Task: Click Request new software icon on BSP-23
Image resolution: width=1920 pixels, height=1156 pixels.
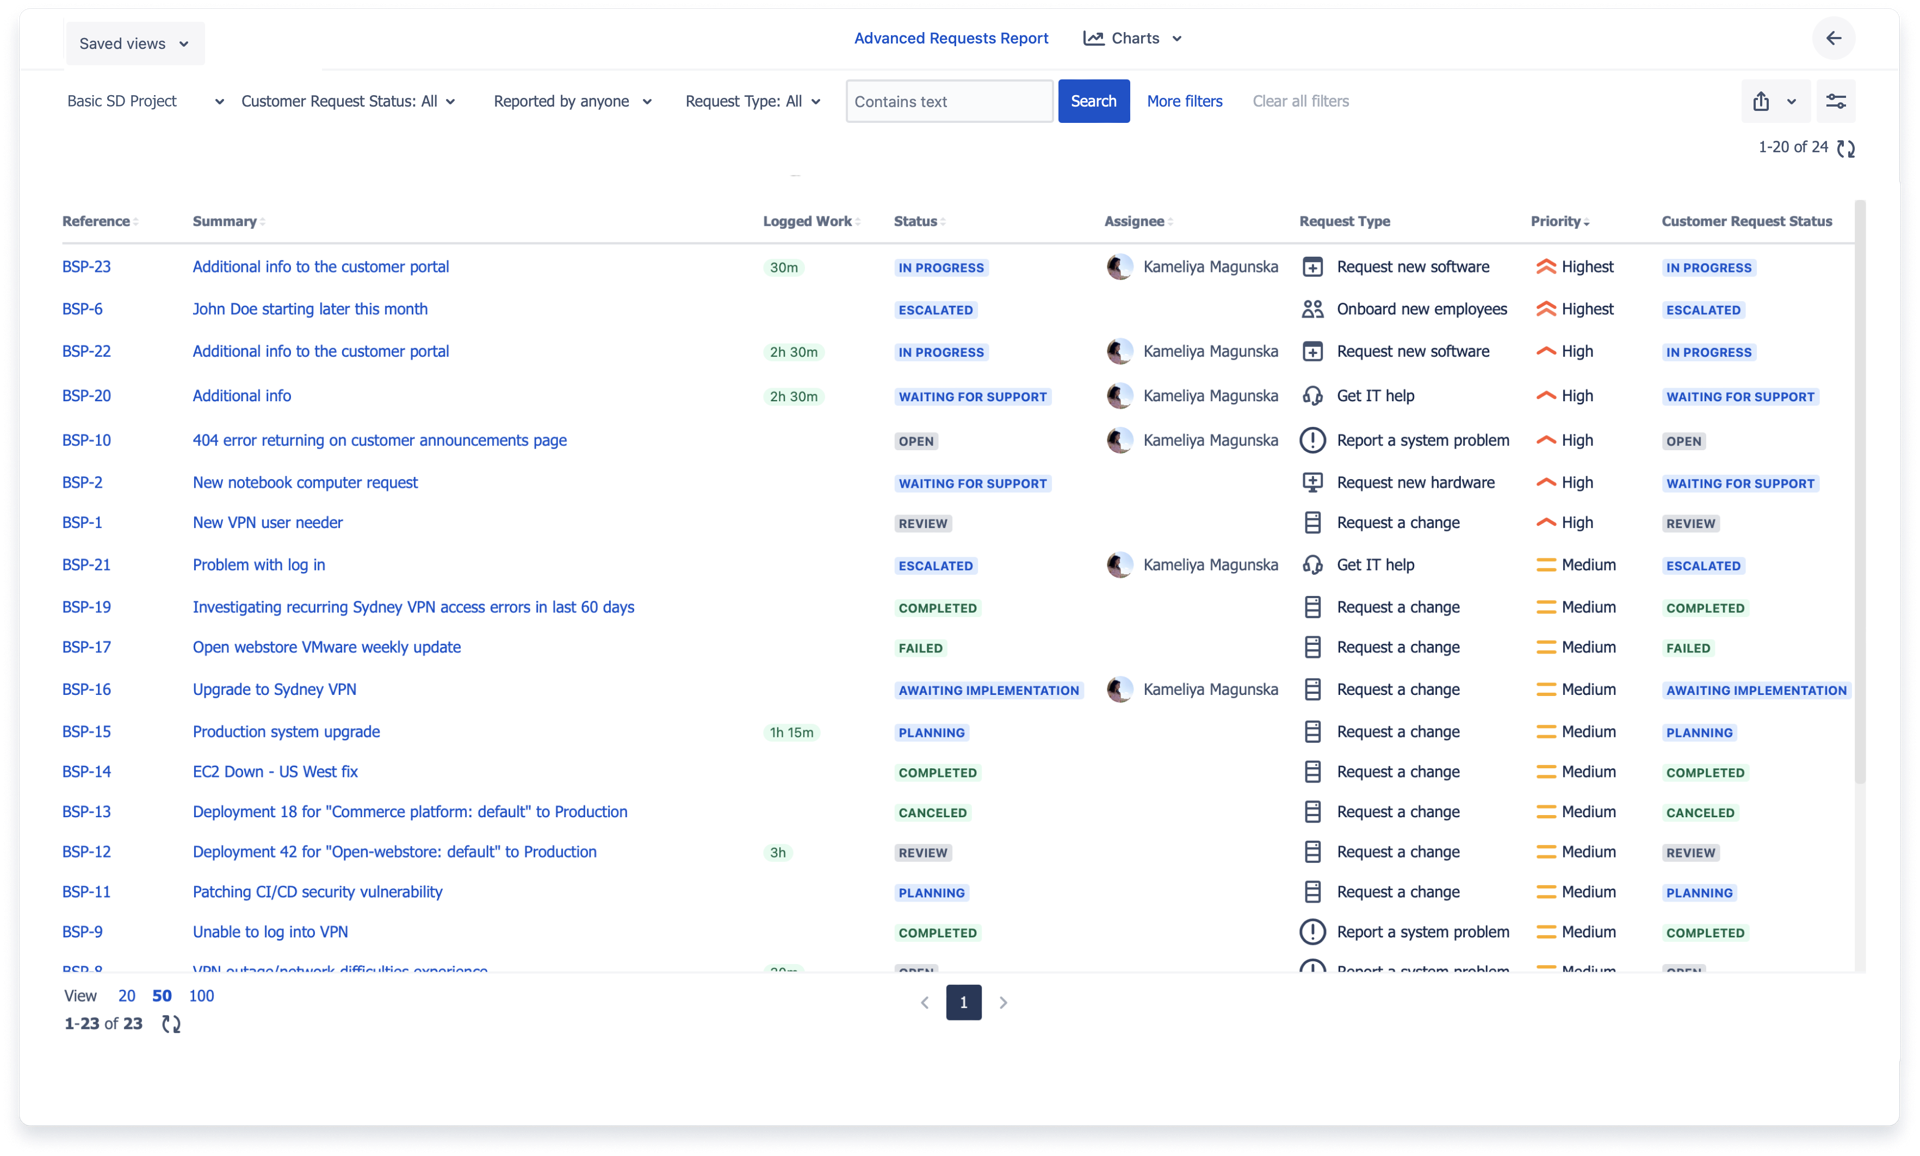Action: click(x=1313, y=267)
